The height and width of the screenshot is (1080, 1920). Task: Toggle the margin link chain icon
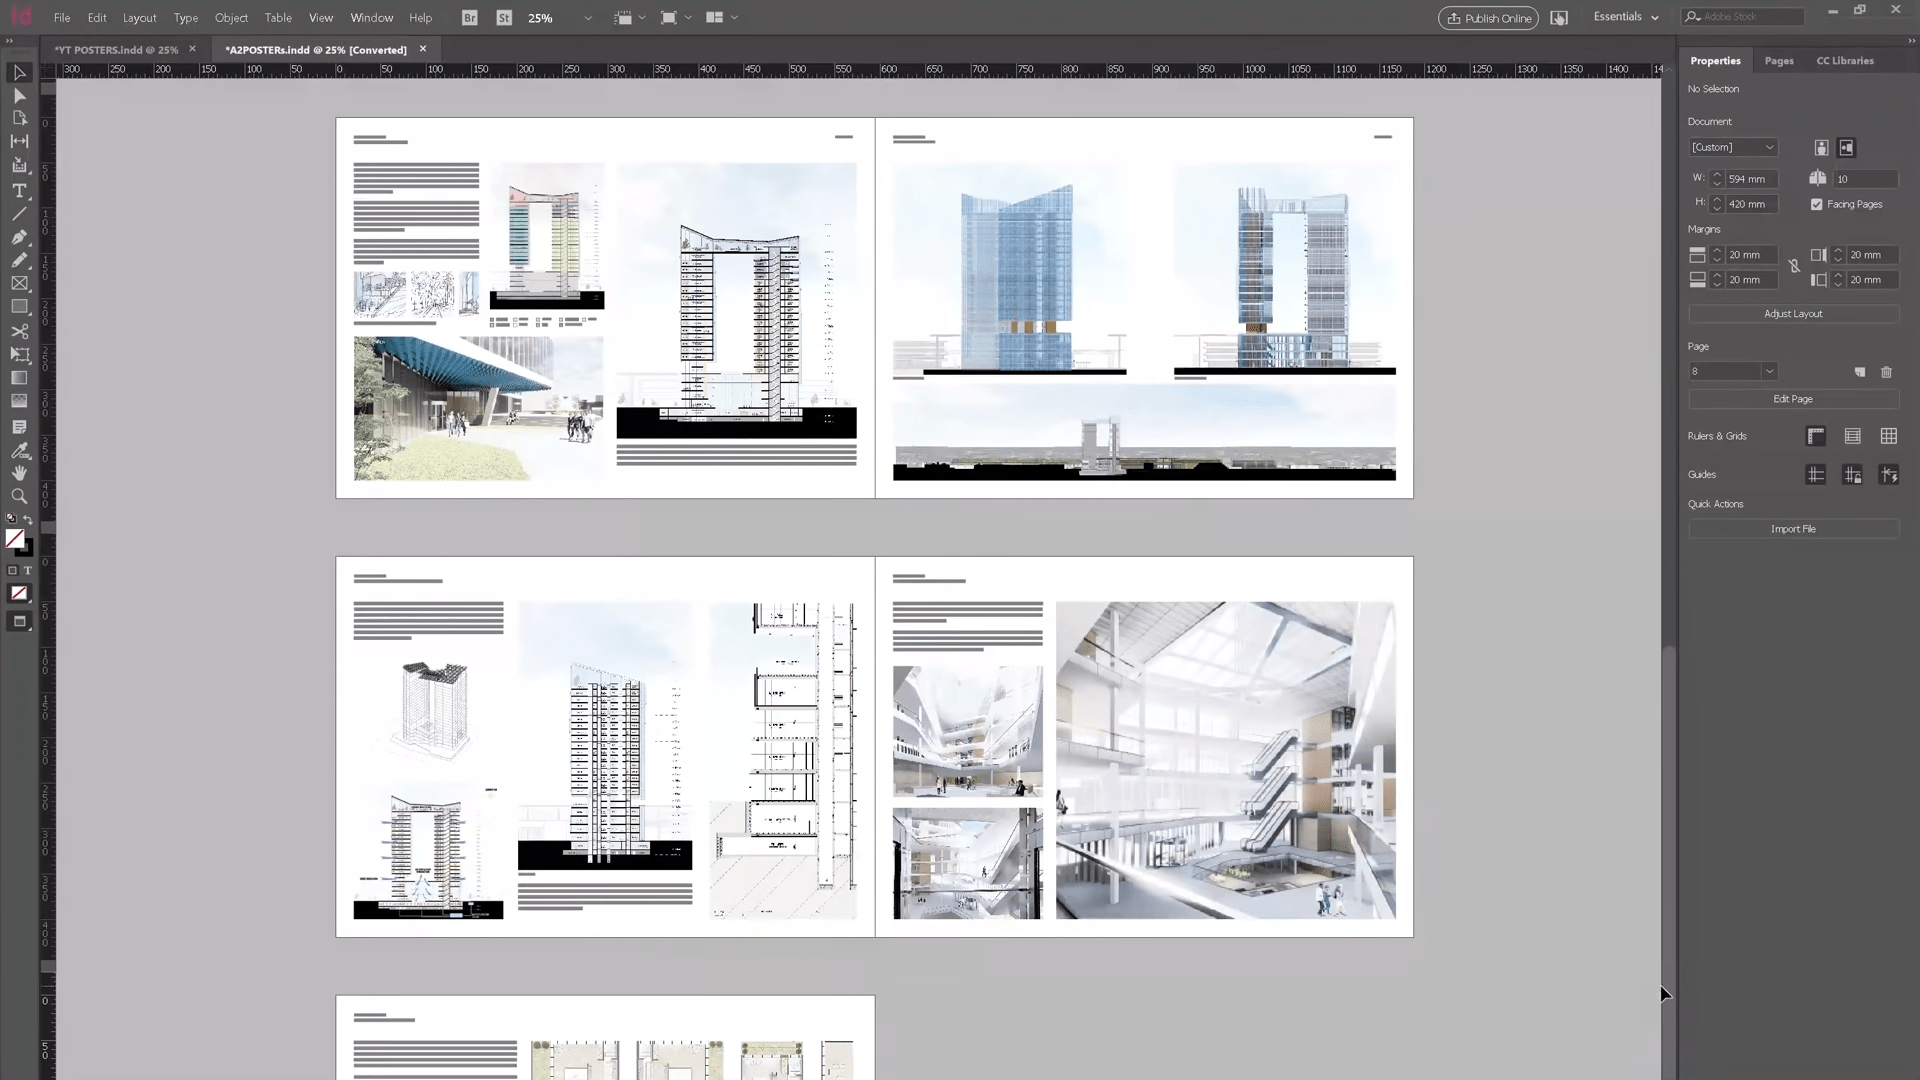tap(1794, 267)
